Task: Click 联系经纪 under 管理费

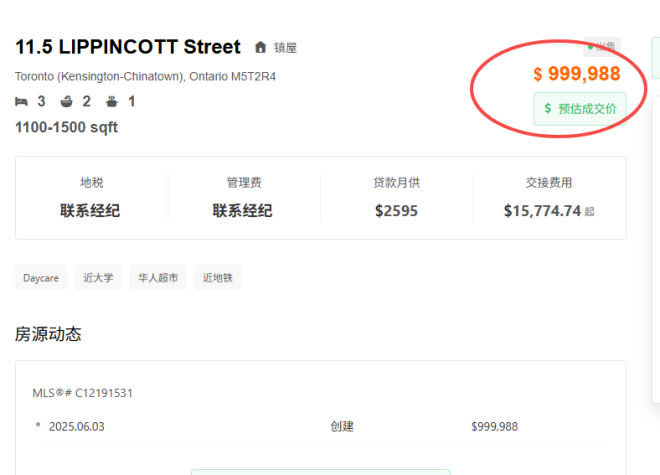Action: [242, 211]
